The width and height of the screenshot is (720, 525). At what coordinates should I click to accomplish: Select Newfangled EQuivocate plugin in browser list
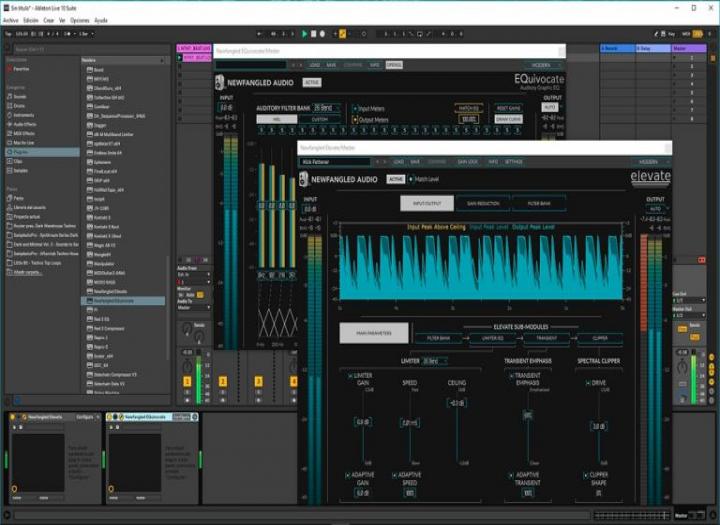(x=123, y=300)
